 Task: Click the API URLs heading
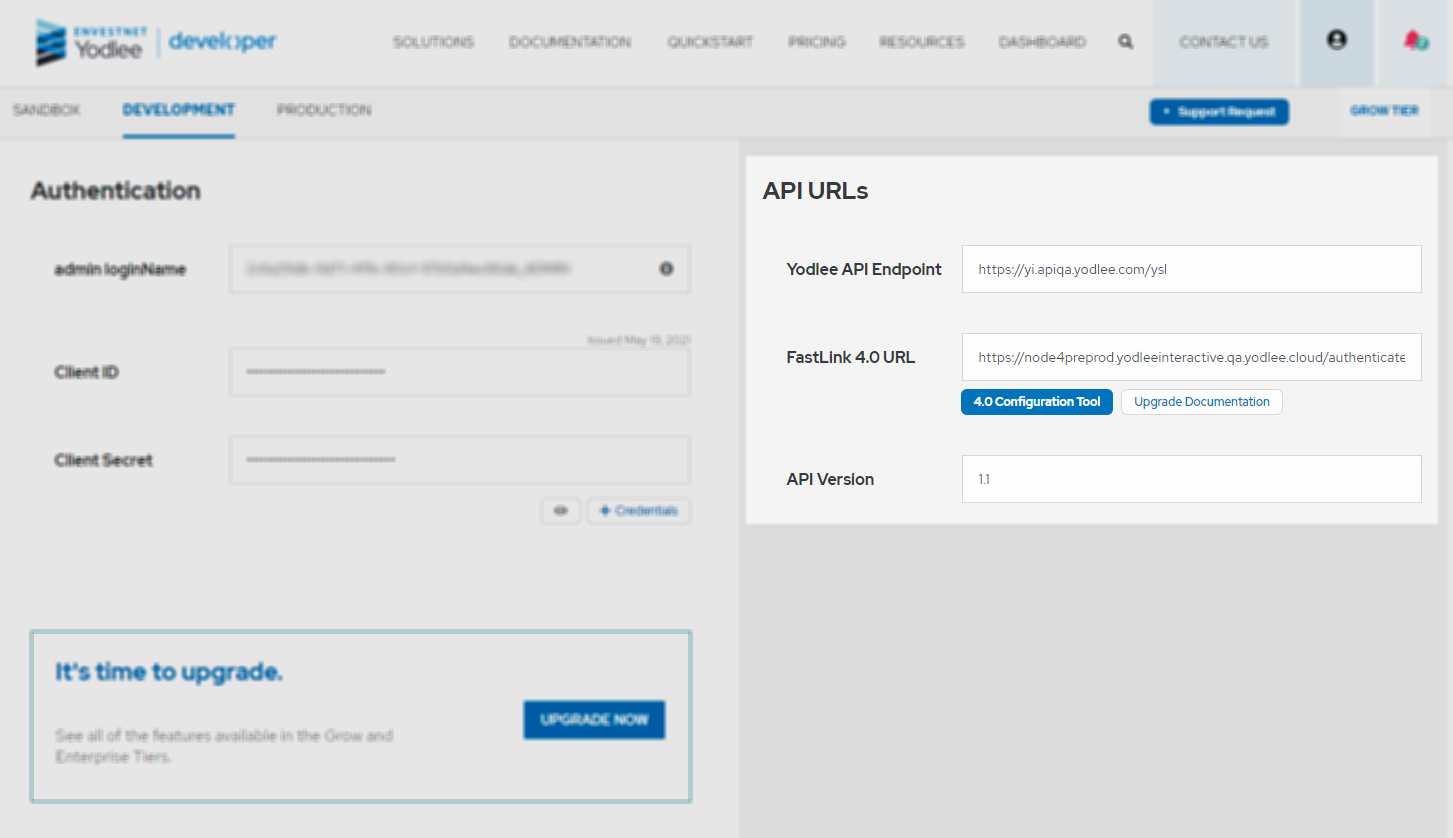(815, 191)
